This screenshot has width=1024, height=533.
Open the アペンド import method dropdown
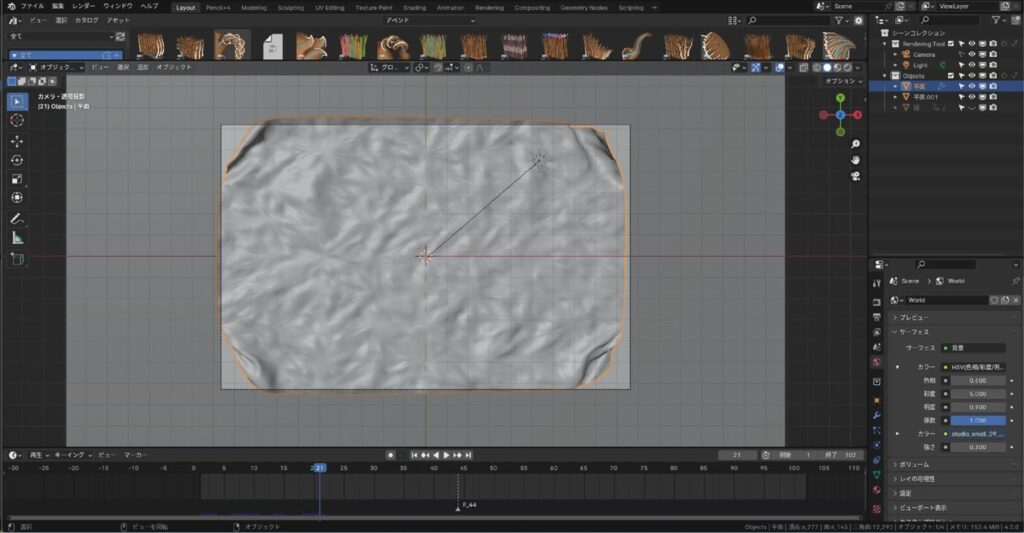430,20
